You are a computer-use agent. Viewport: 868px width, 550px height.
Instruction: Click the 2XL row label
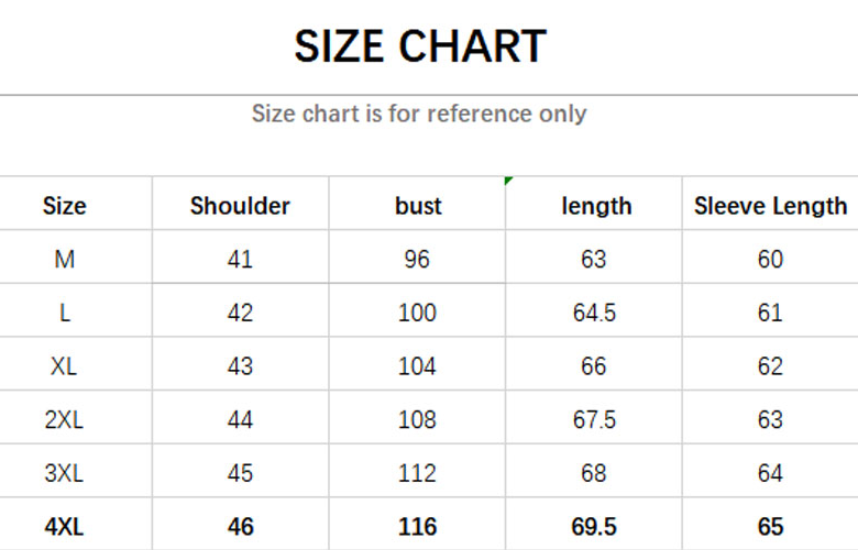click(x=65, y=420)
